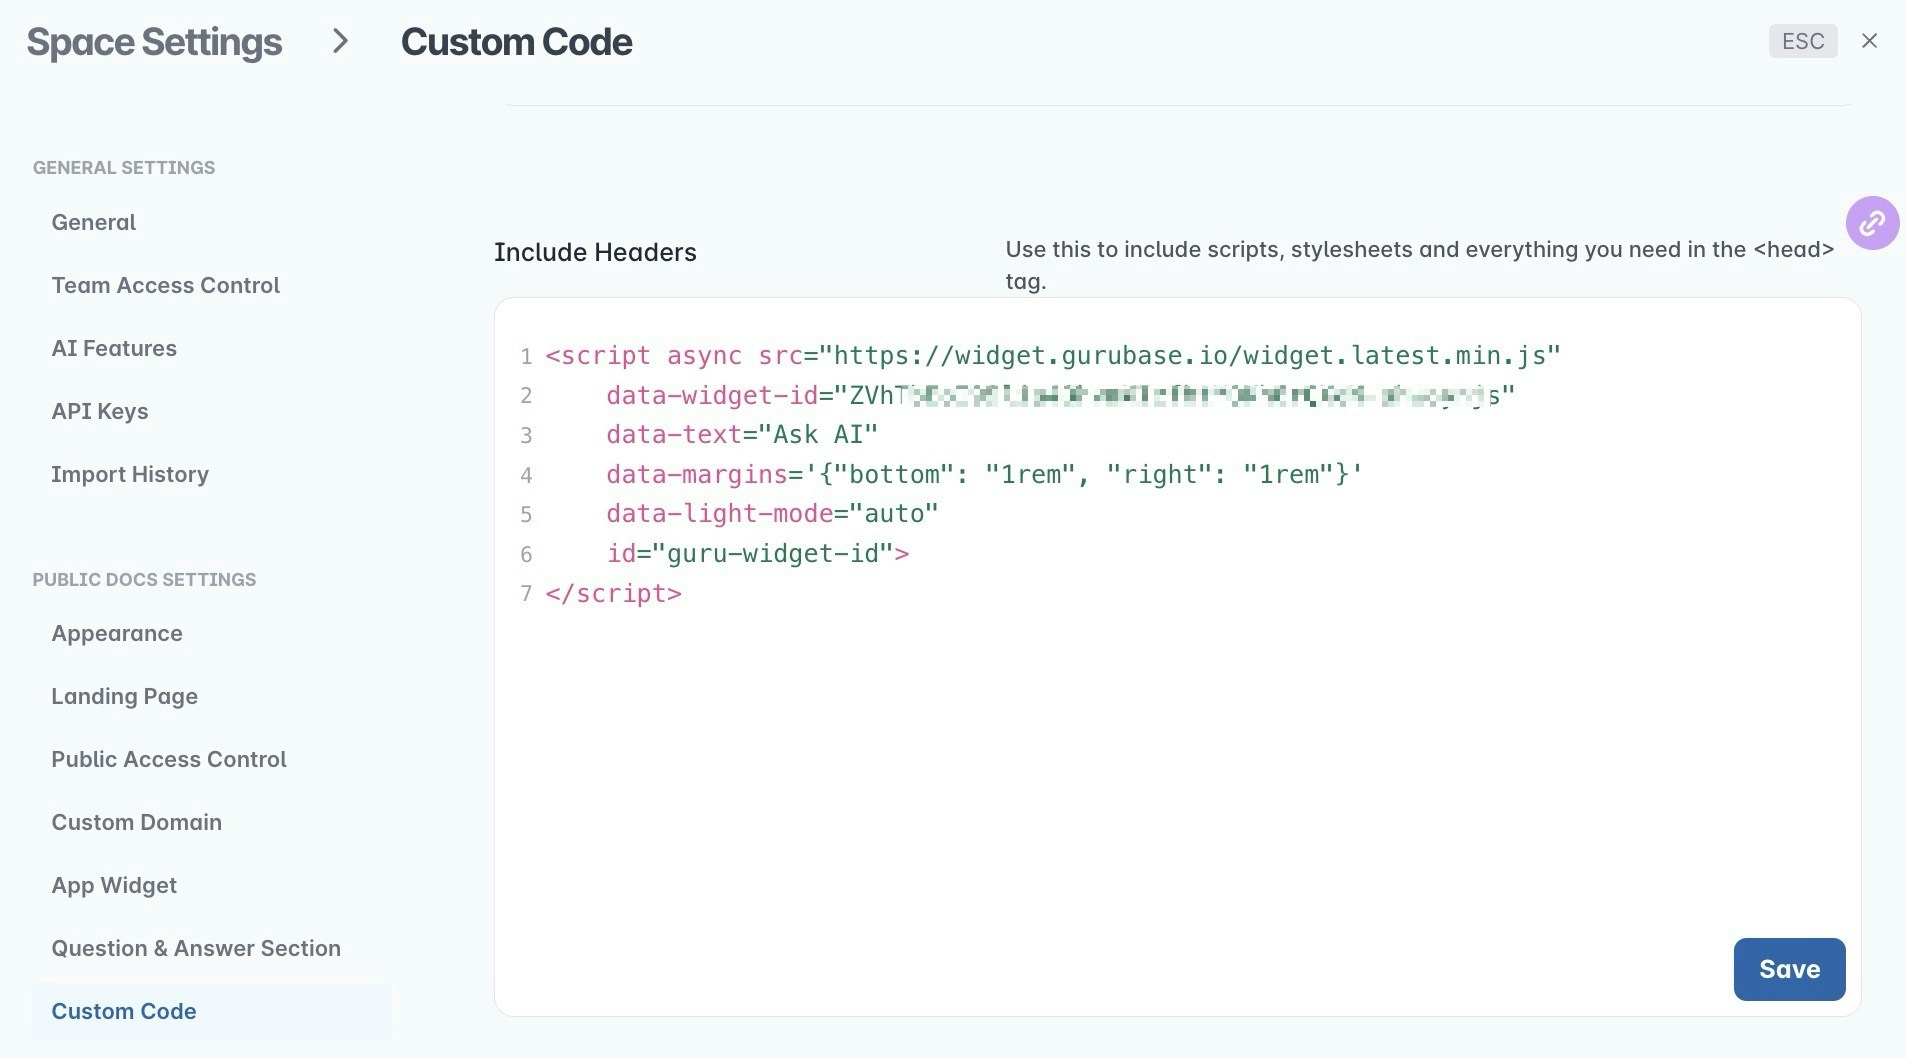Viewport: 1906px width, 1058px height.
Task: Open Appearance settings
Action: coord(117,633)
